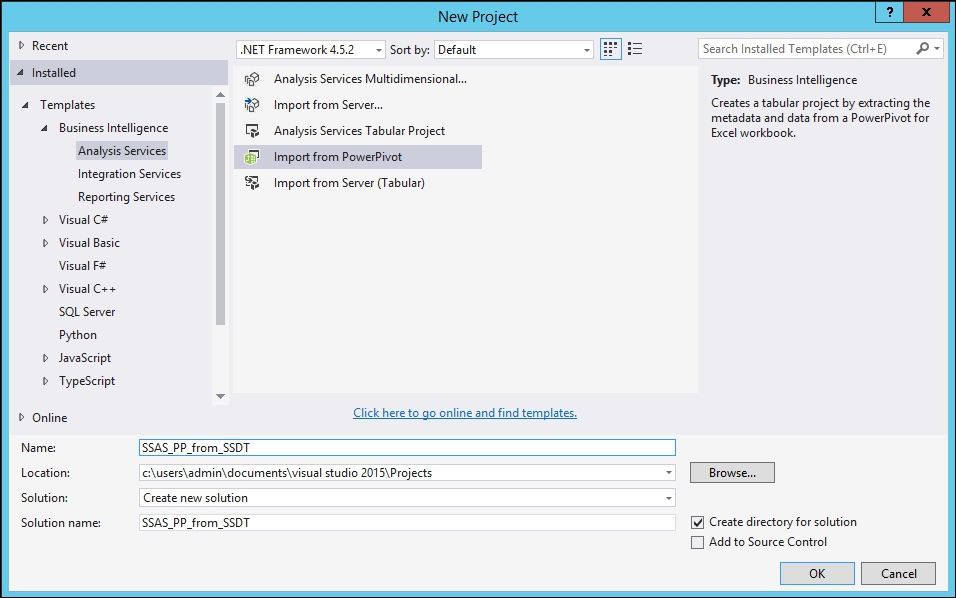Viewport: 956px width, 598px height.
Task: Click the TypeScript tree label
Action: [x=87, y=381]
